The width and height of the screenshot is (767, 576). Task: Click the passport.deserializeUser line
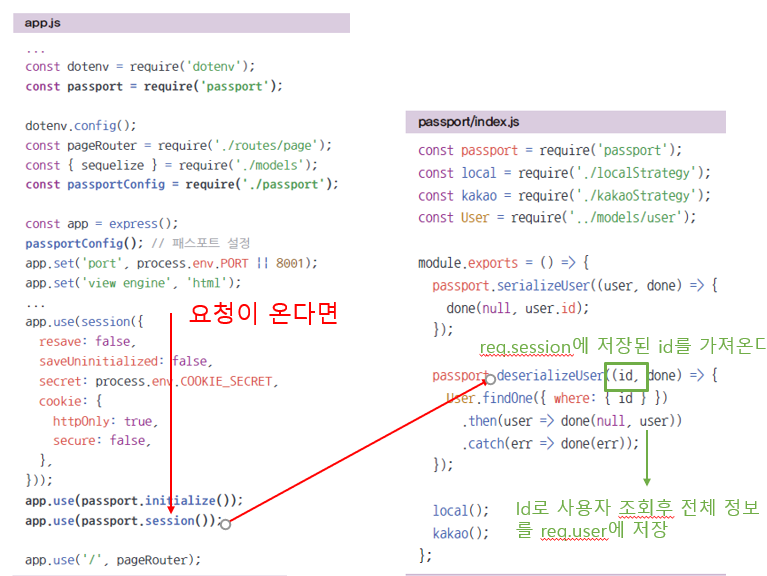coord(575,376)
